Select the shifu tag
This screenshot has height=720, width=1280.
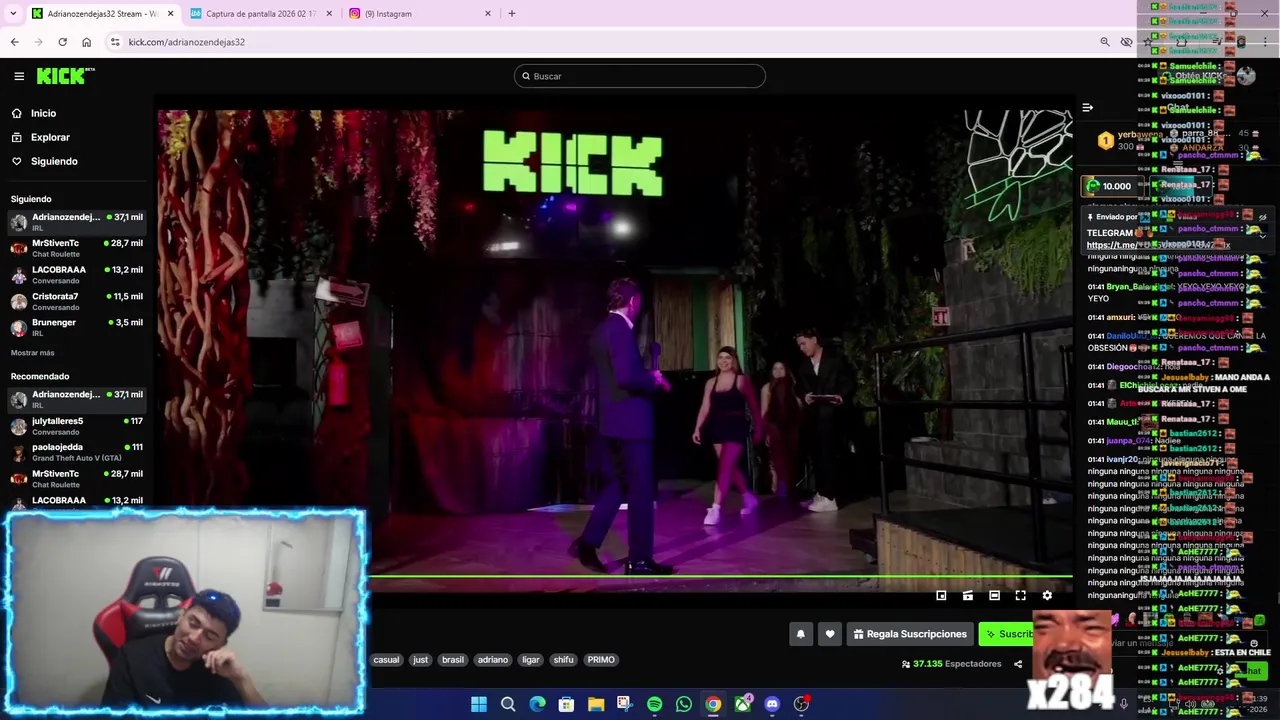[564, 660]
